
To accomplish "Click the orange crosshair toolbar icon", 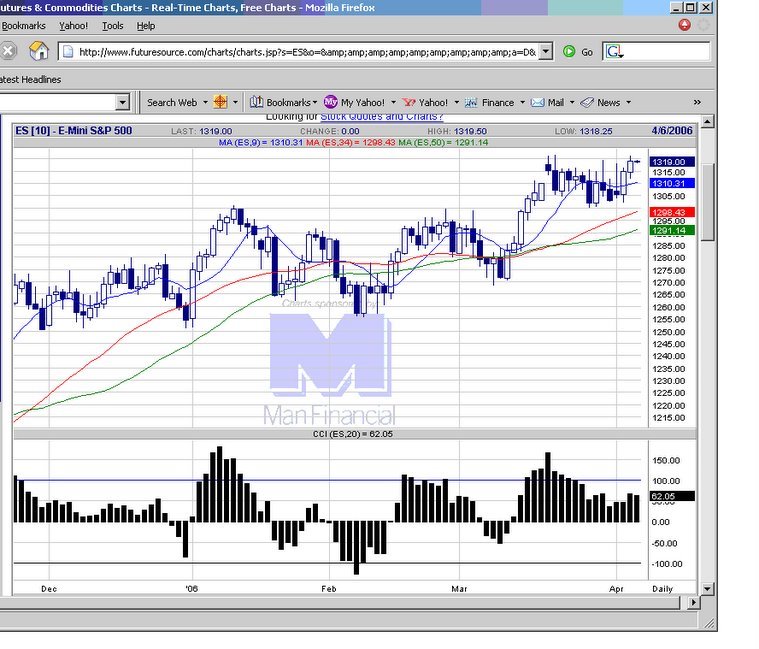I will click(x=220, y=102).
